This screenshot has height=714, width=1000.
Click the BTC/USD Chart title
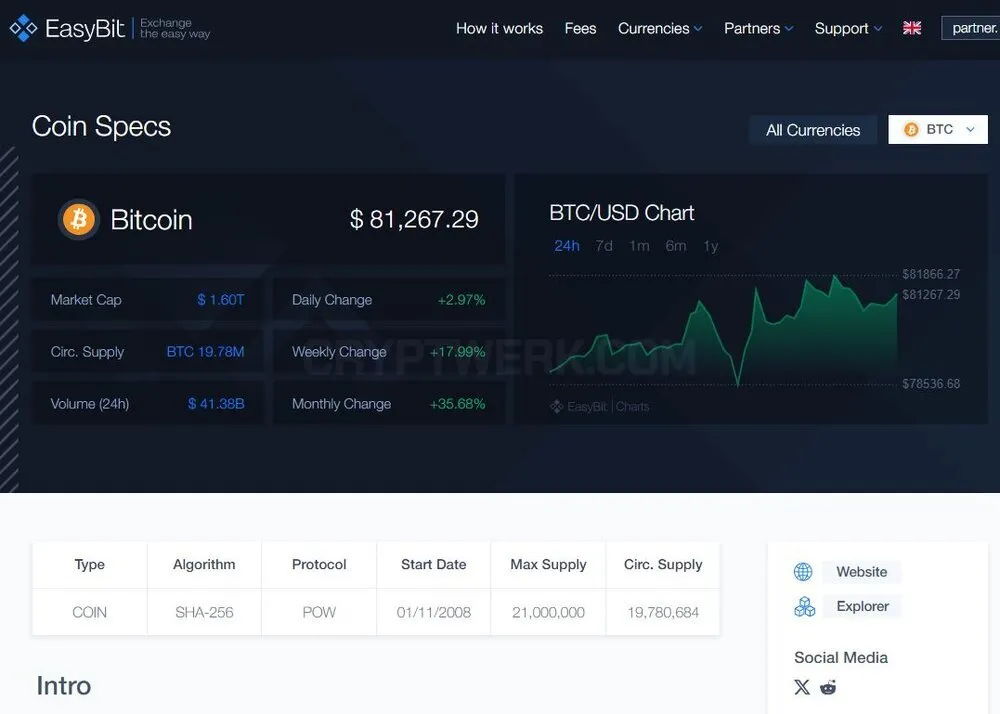622,213
